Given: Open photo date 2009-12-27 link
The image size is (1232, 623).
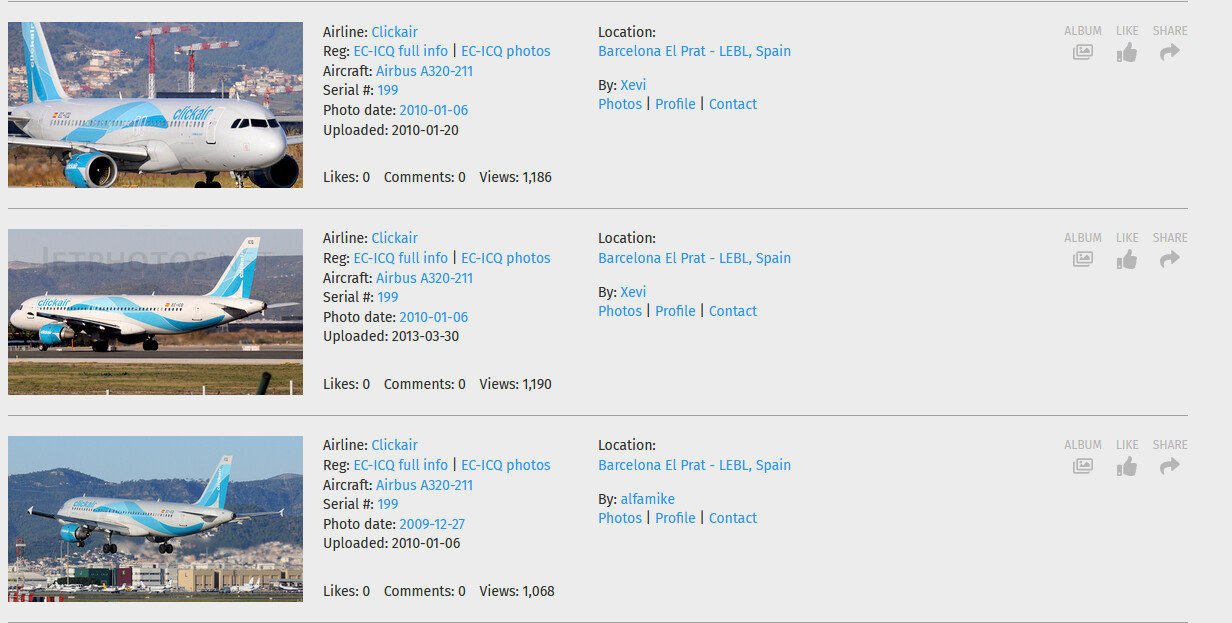Looking at the screenshot, I should [x=433, y=524].
